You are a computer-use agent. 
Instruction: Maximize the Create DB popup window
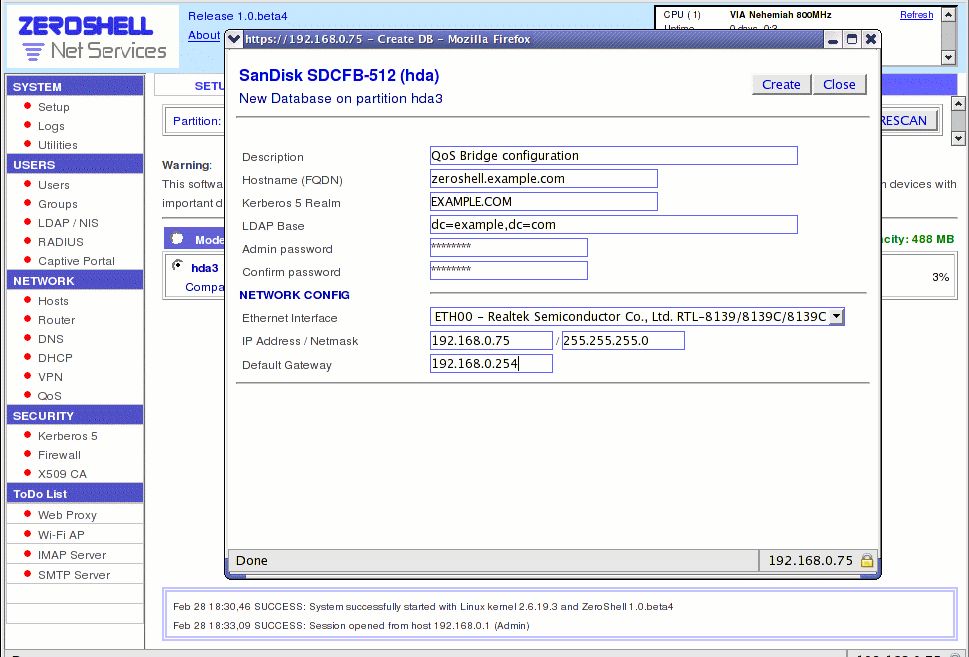(x=852, y=39)
